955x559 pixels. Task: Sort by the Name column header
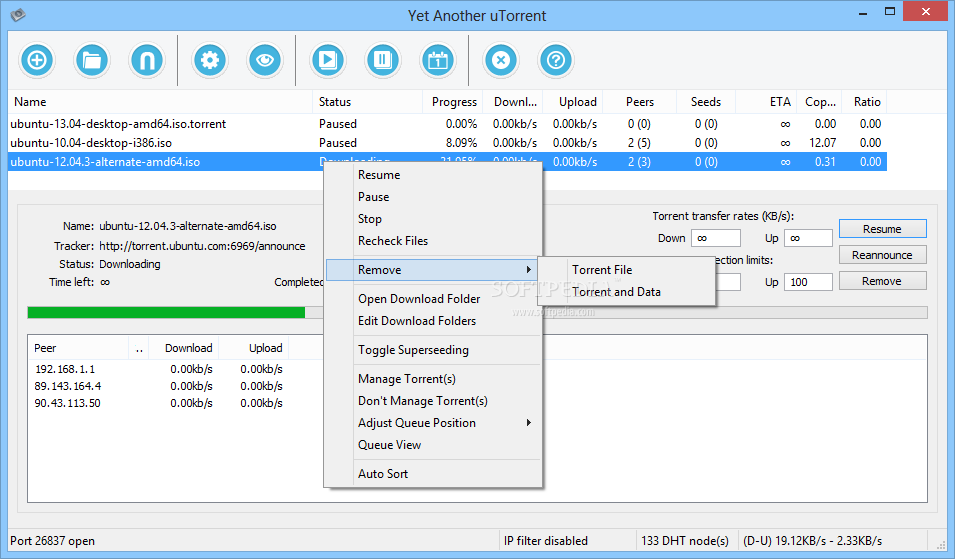160,102
